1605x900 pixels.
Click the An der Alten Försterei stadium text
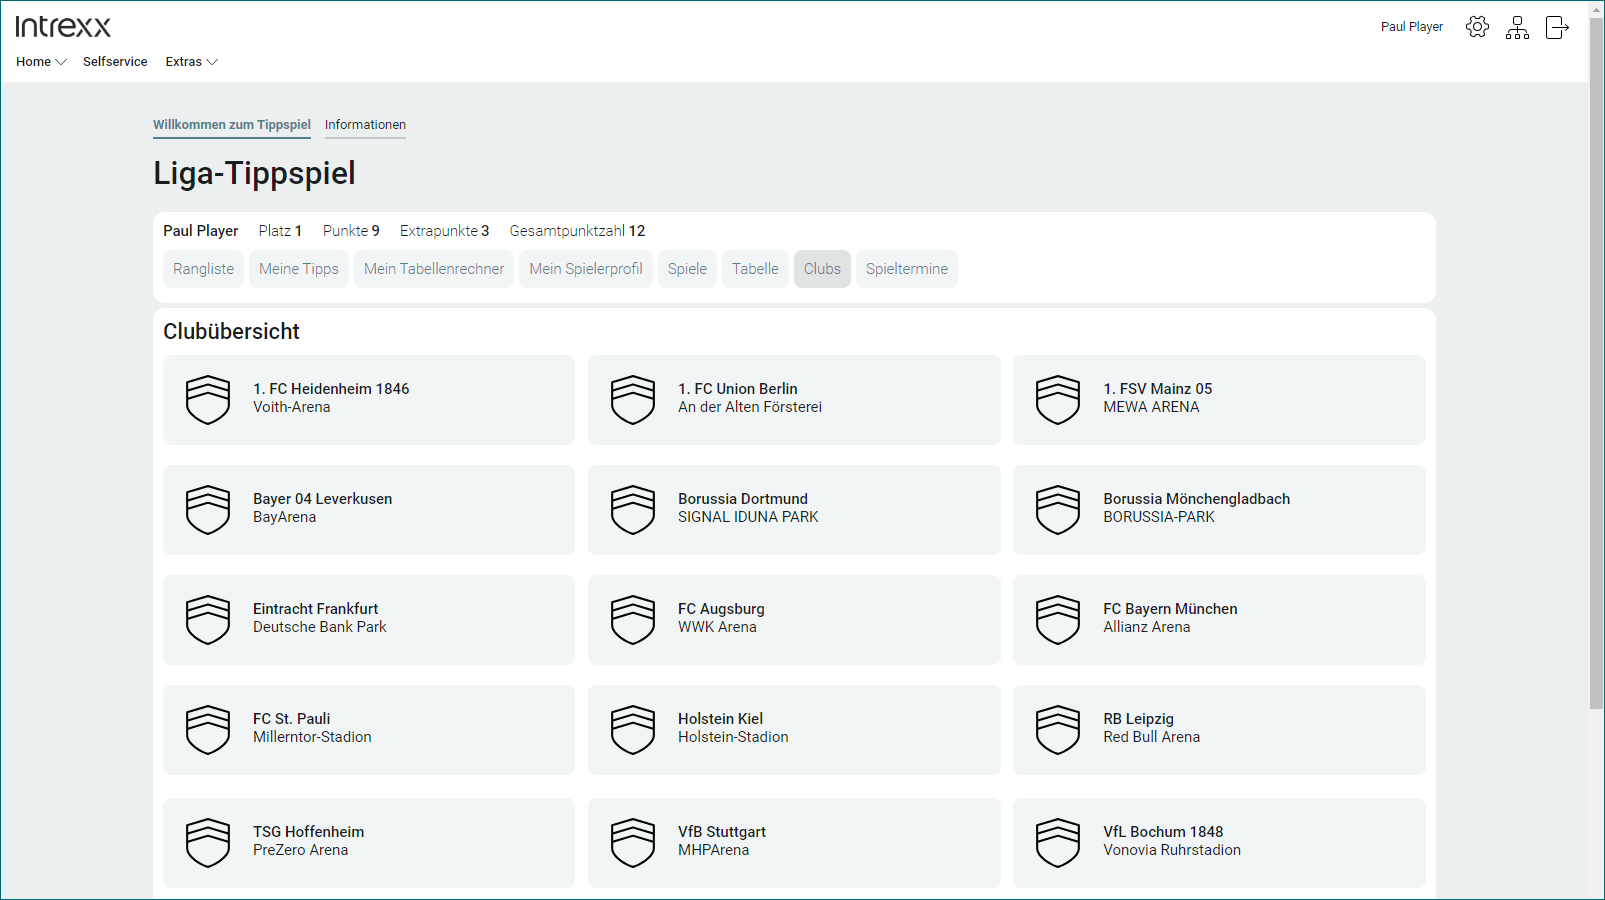750,407
